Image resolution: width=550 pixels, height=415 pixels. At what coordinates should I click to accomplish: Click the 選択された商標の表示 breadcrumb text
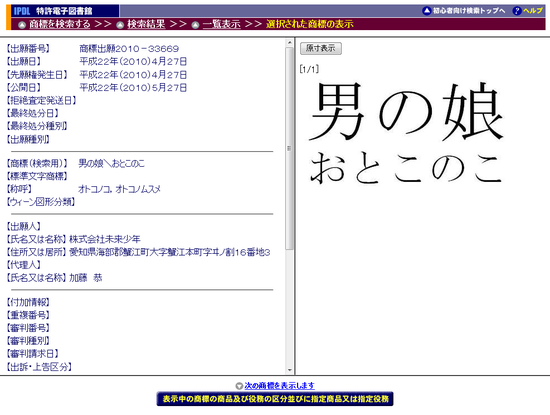(x=309, y=24)
